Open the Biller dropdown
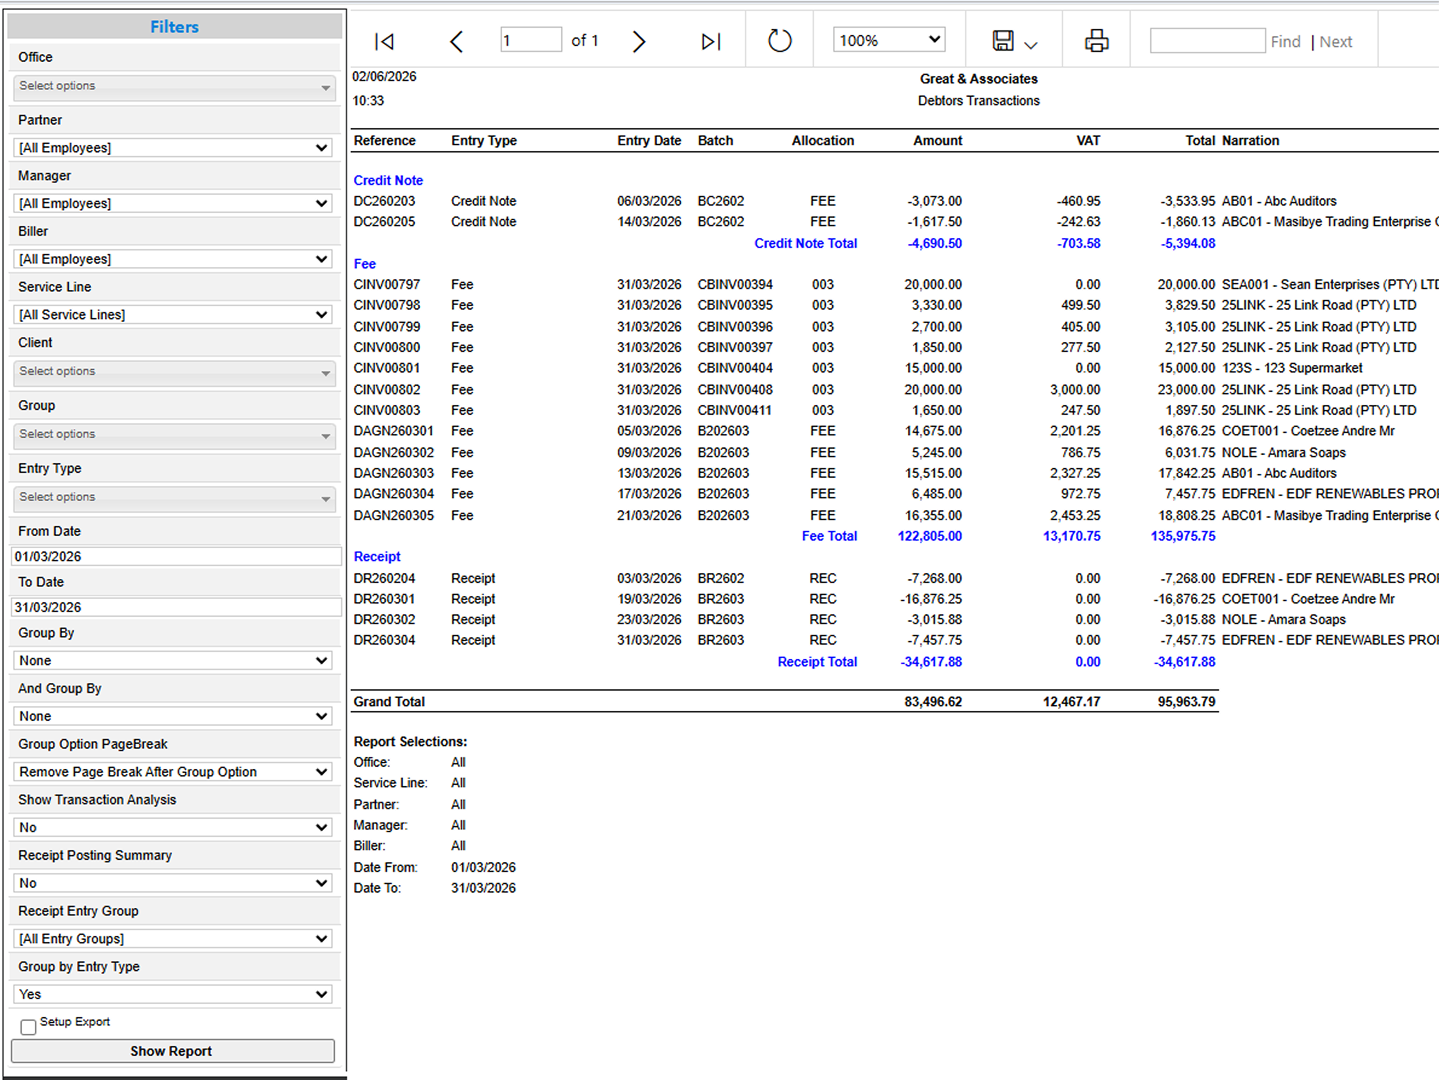 point(174,259)
